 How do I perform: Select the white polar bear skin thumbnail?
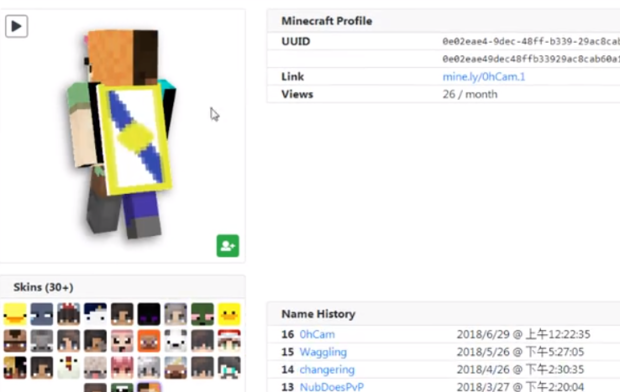click(x=176, y=341)
